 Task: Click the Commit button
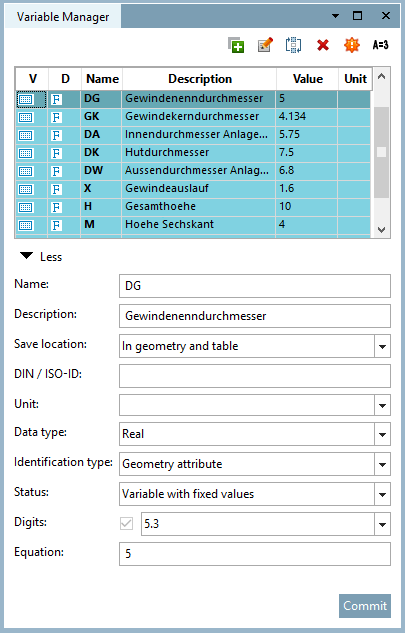pos(365,606)
